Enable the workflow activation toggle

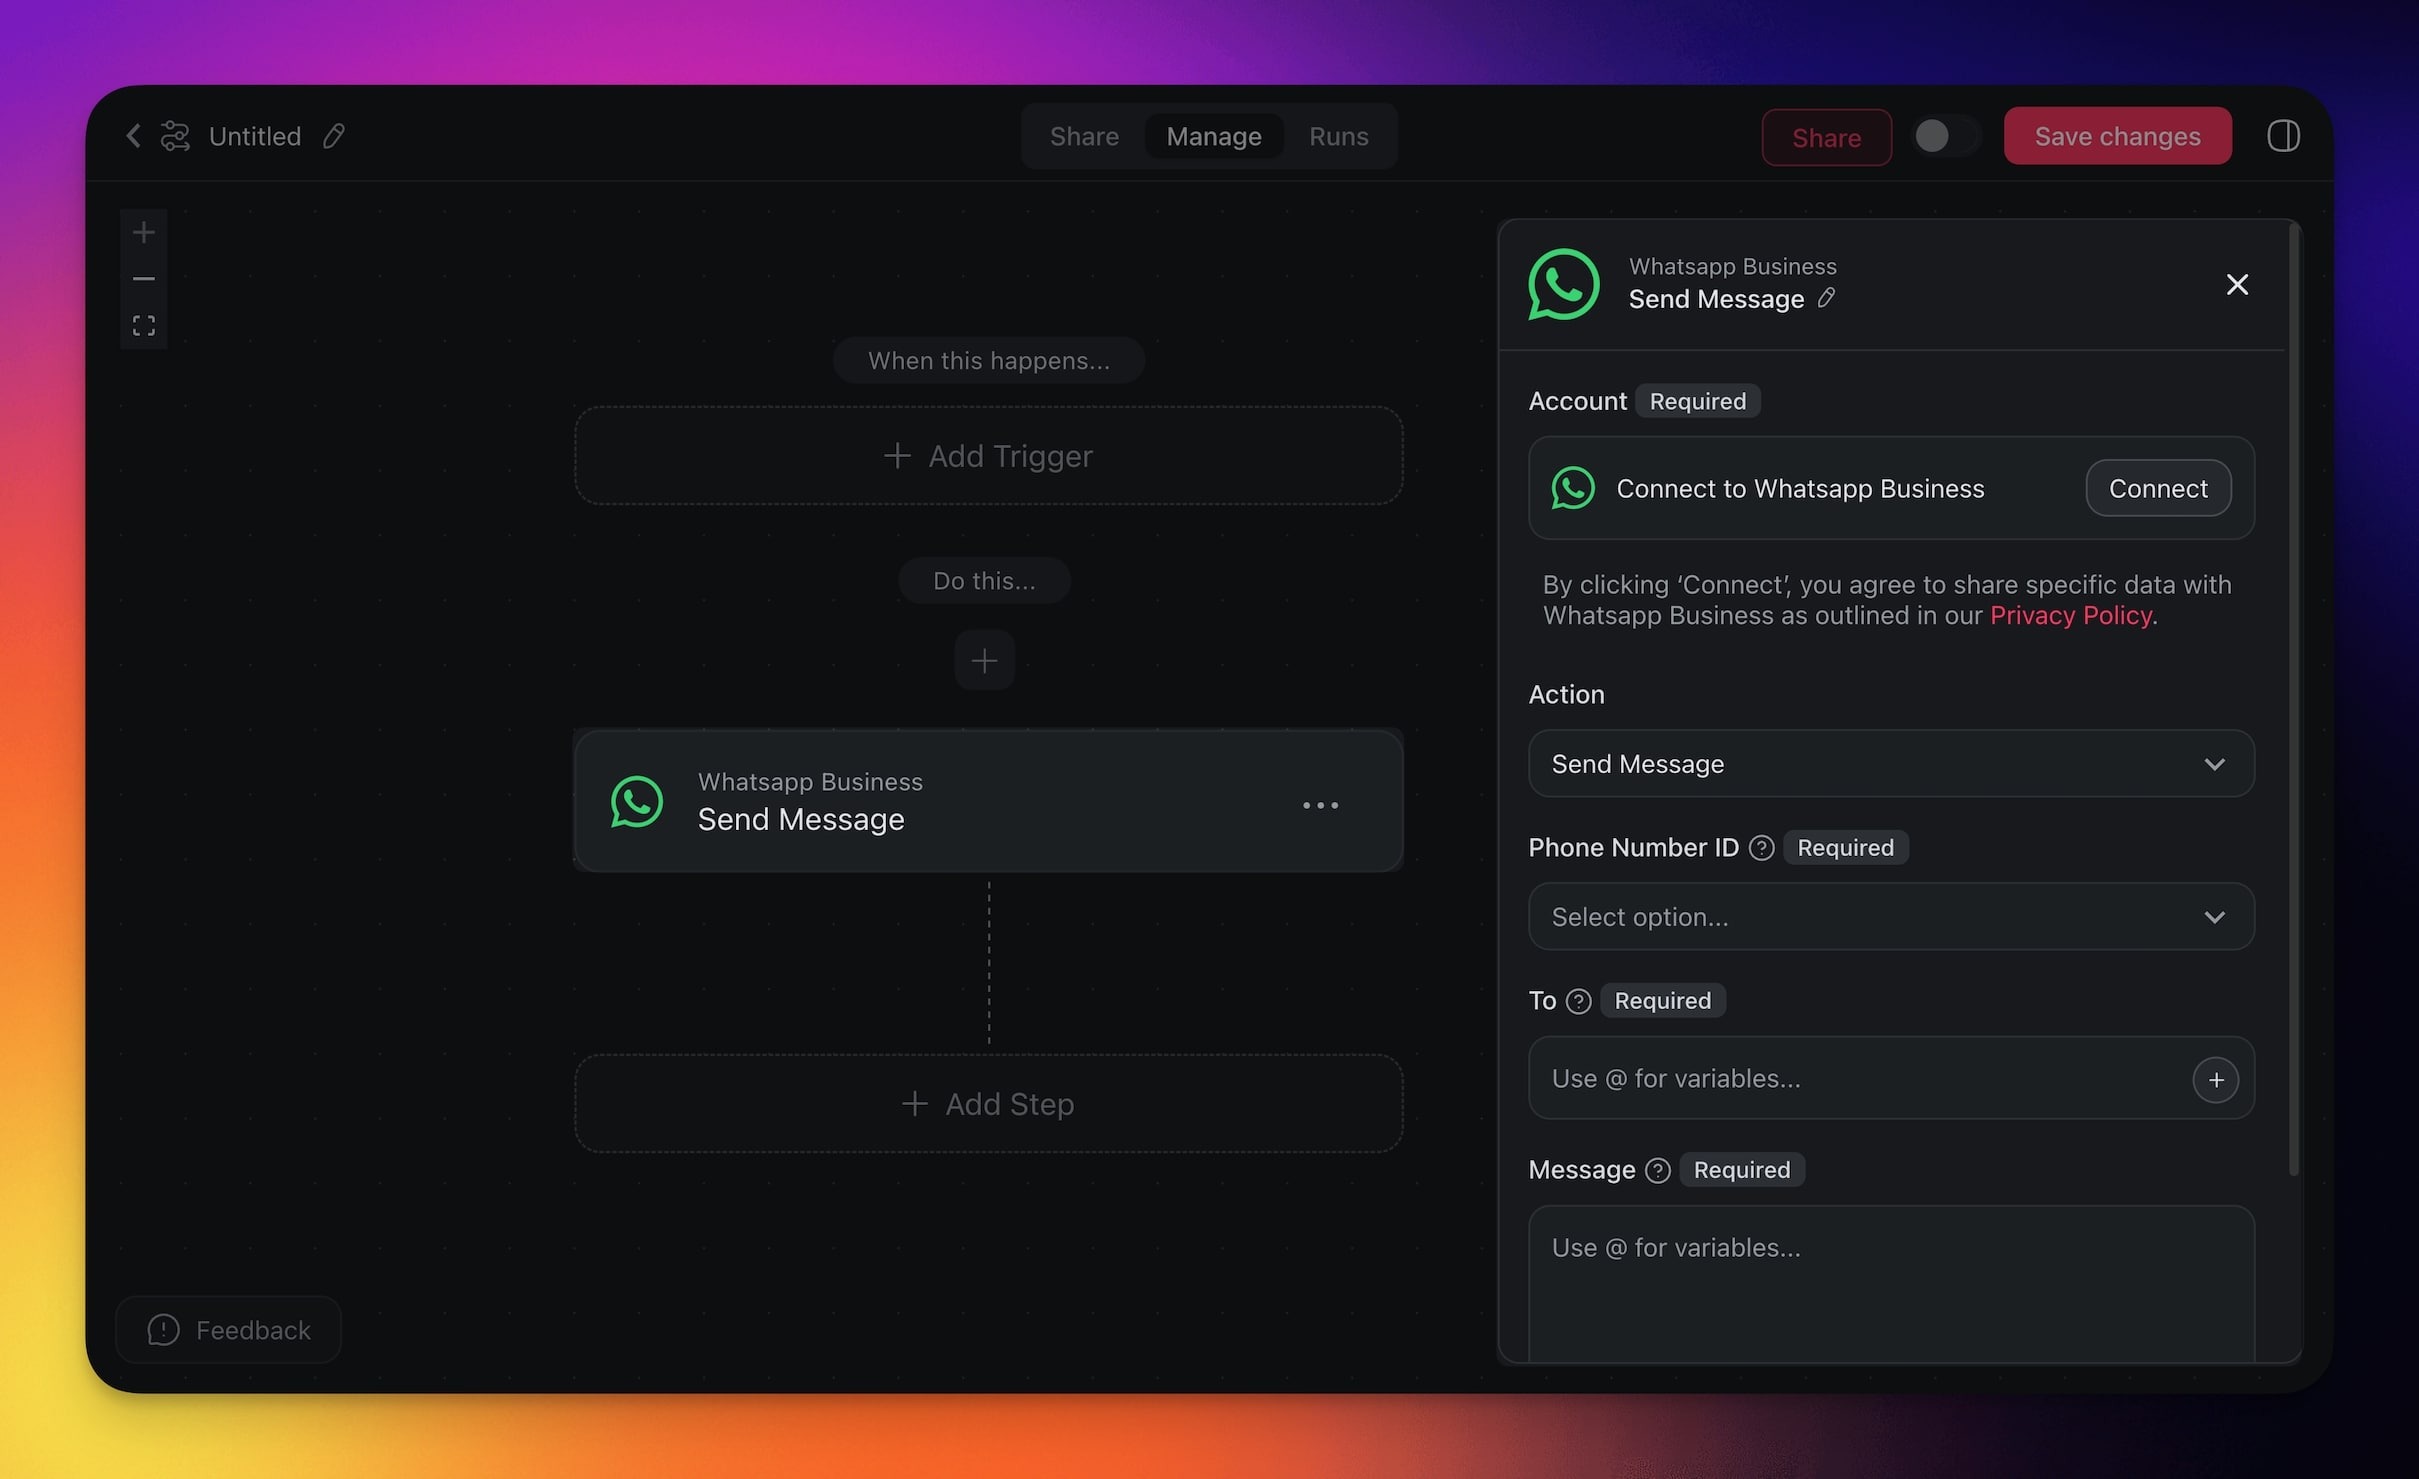(x=1945, y=136)
